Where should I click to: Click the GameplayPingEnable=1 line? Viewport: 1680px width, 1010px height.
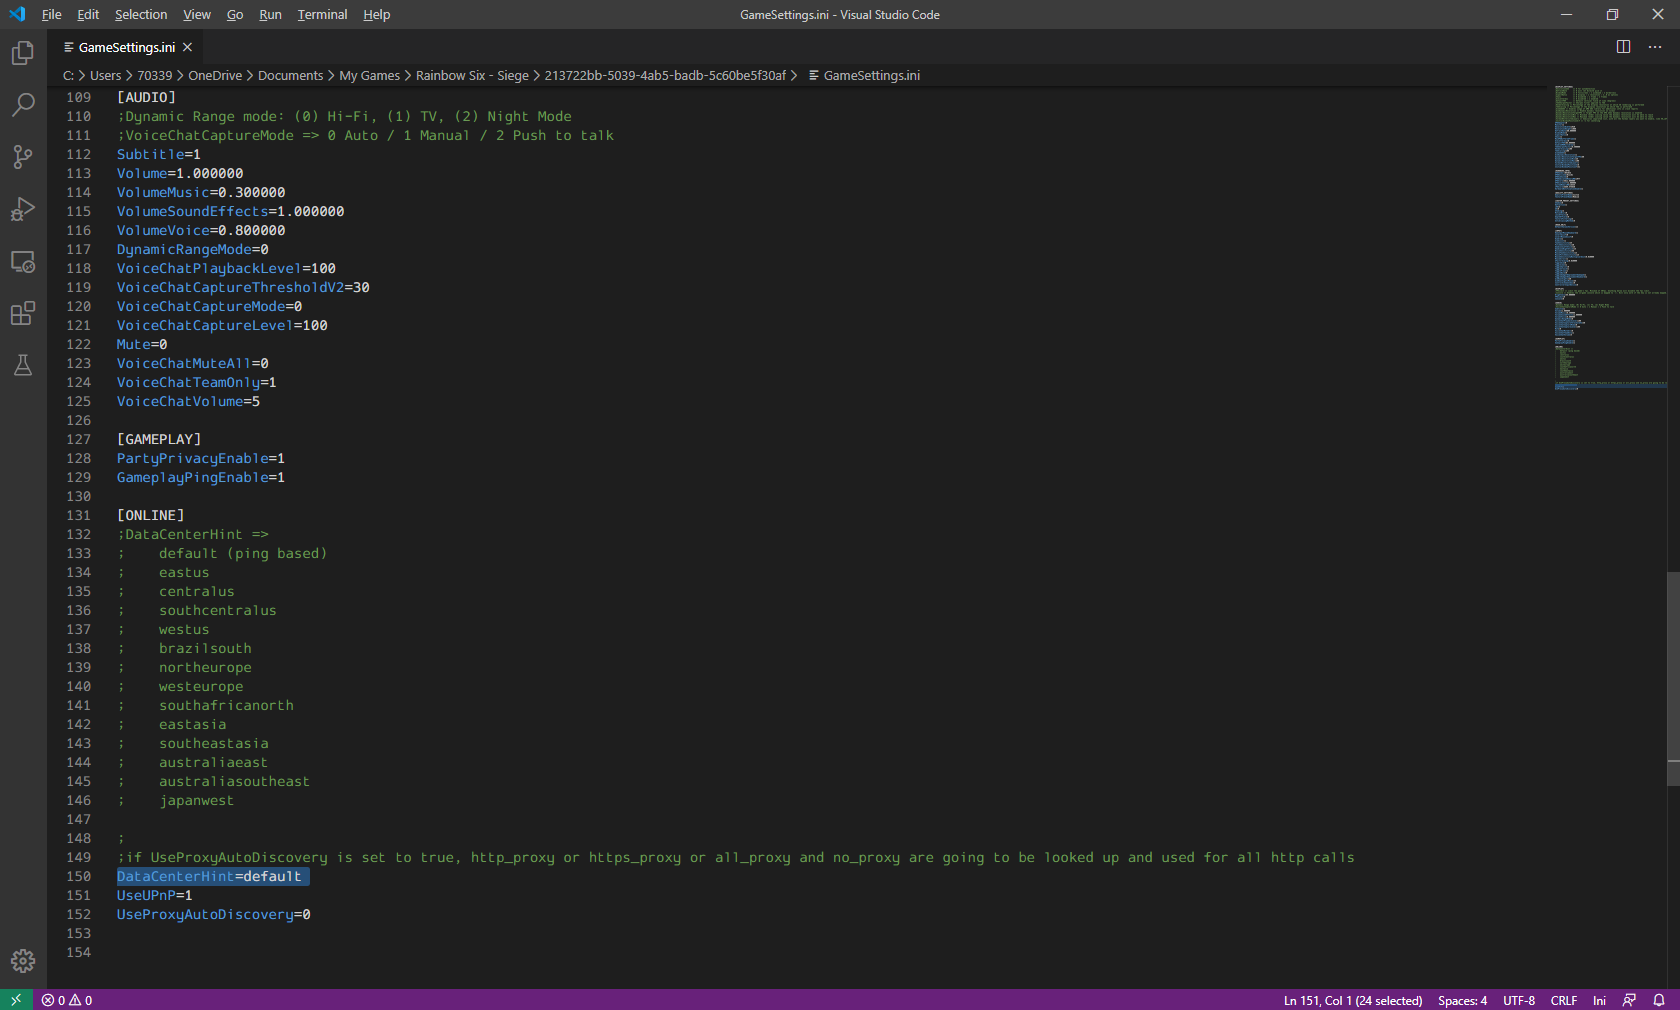tap(201, 477)
